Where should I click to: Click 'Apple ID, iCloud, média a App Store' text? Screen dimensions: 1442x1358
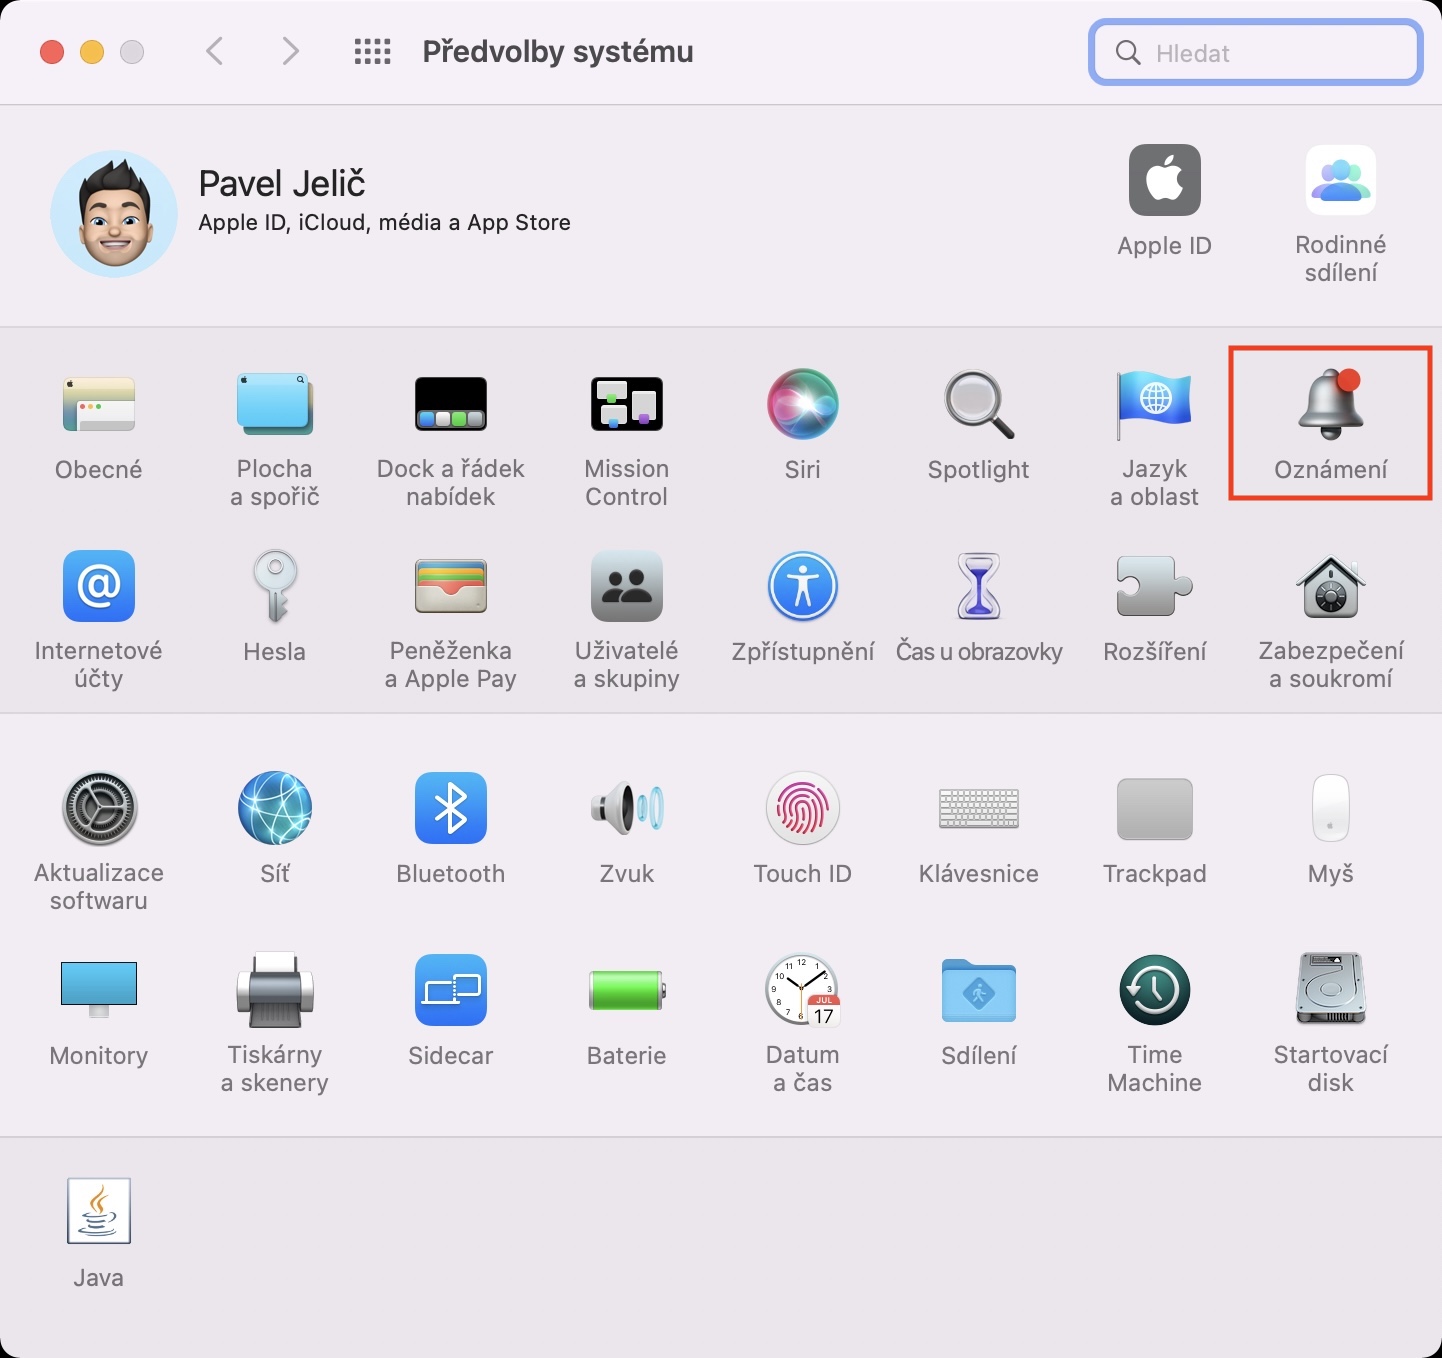pos(385,222)
